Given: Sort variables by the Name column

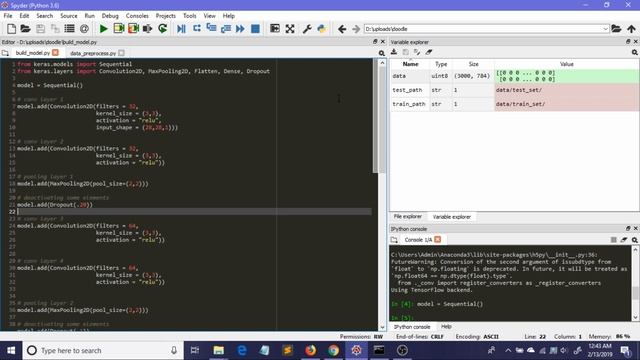Looking at the screenshot, I should [410, 64].
